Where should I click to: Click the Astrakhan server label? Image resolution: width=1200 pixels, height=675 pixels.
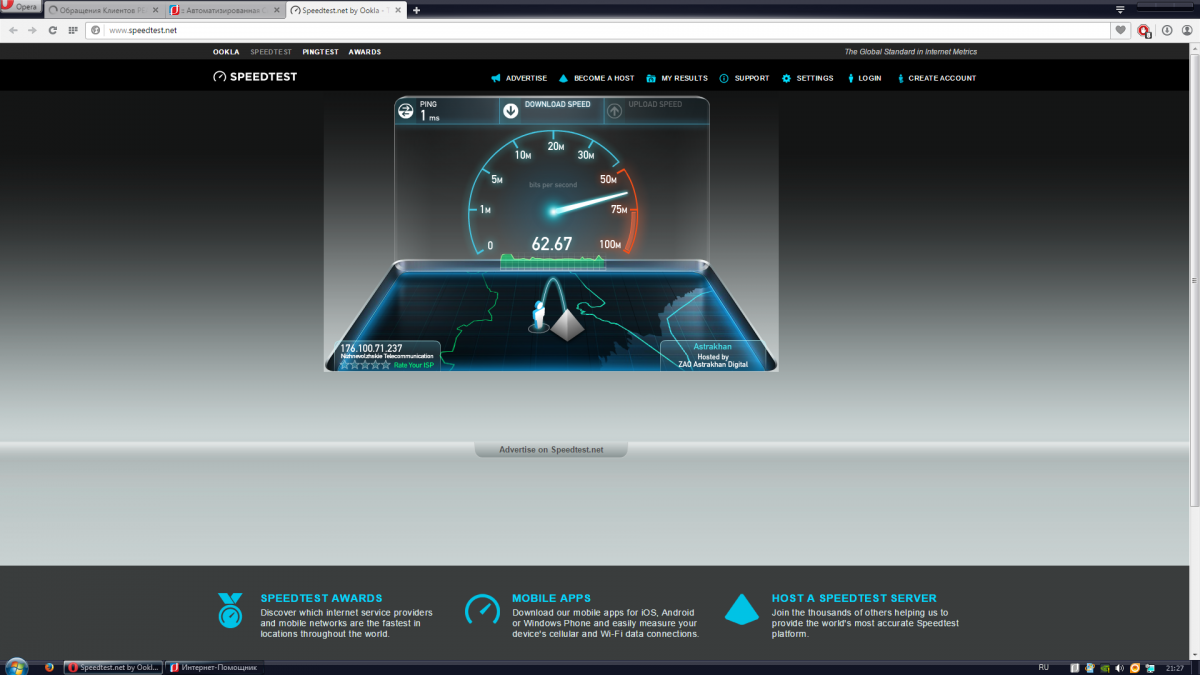pyautogui.click(x=713, y=347)
